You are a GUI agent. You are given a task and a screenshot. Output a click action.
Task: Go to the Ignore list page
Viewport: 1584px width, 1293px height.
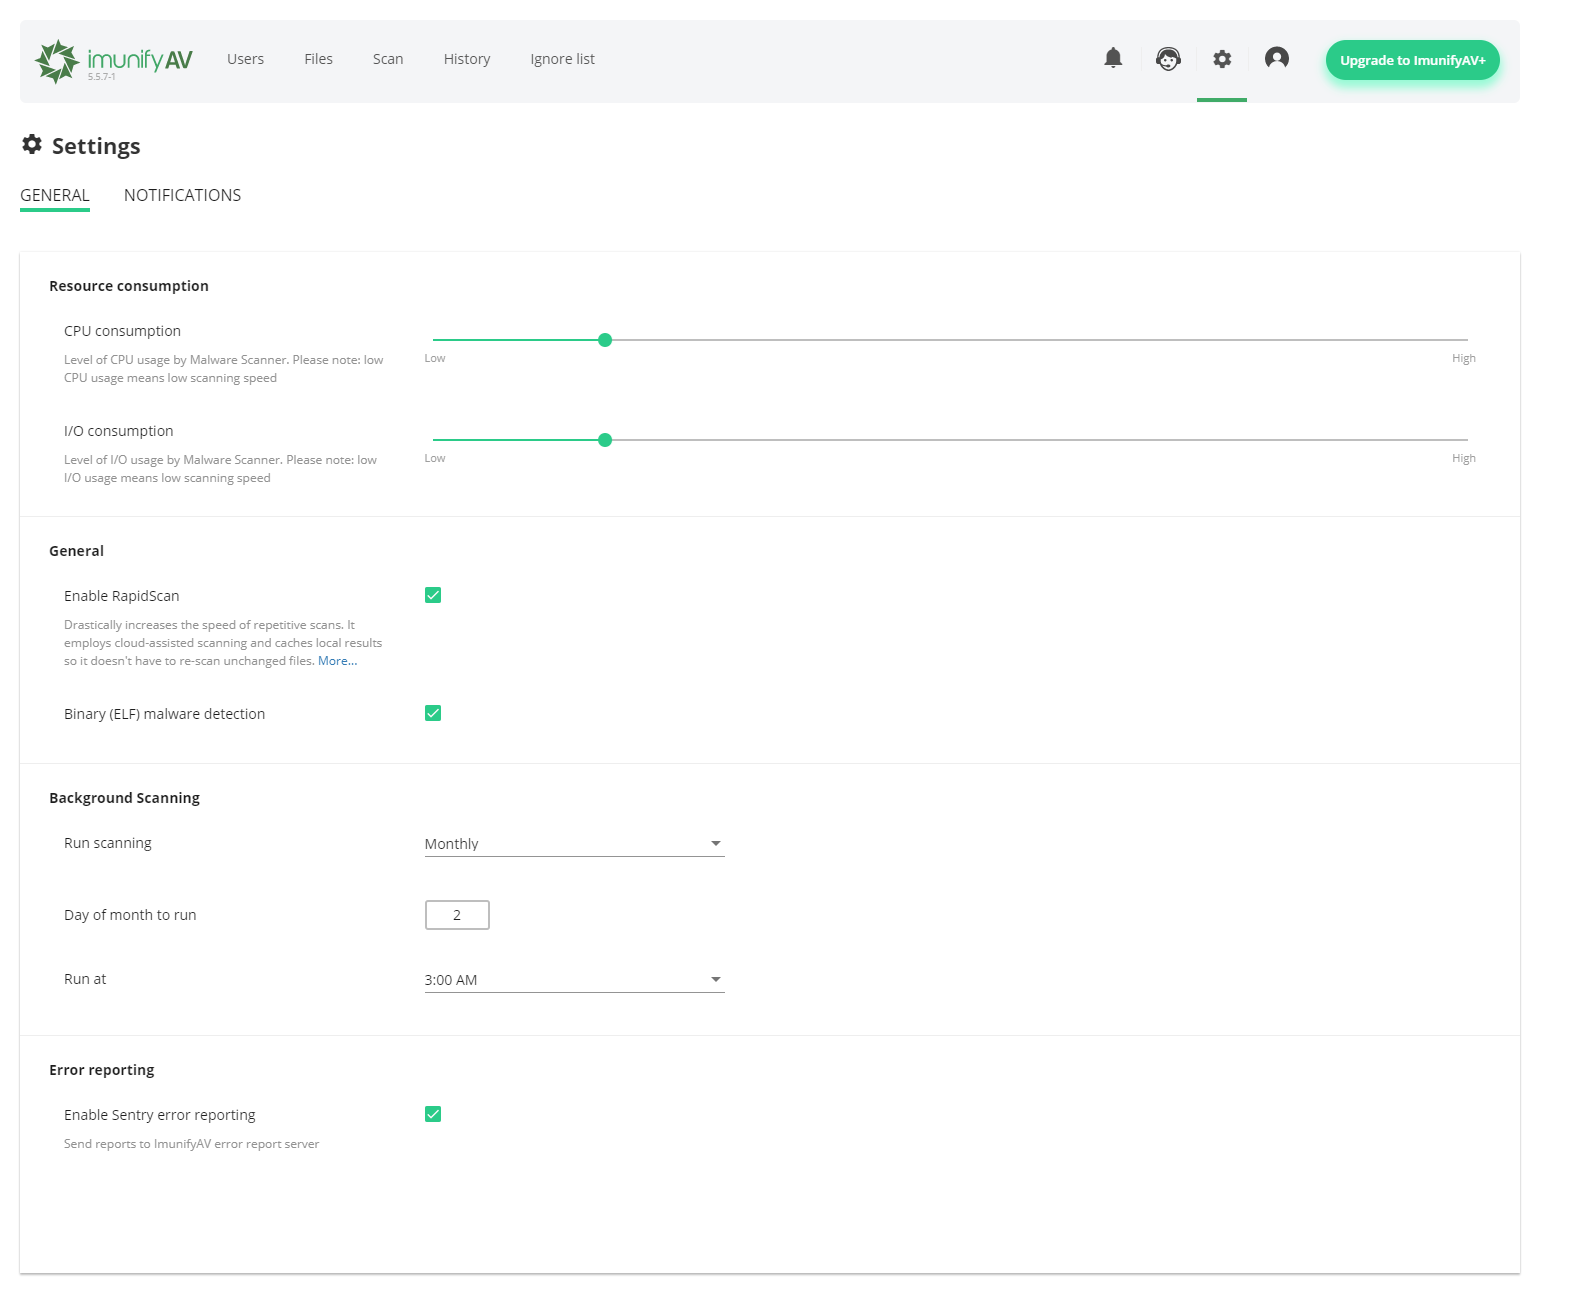click(x=562, y=59)
